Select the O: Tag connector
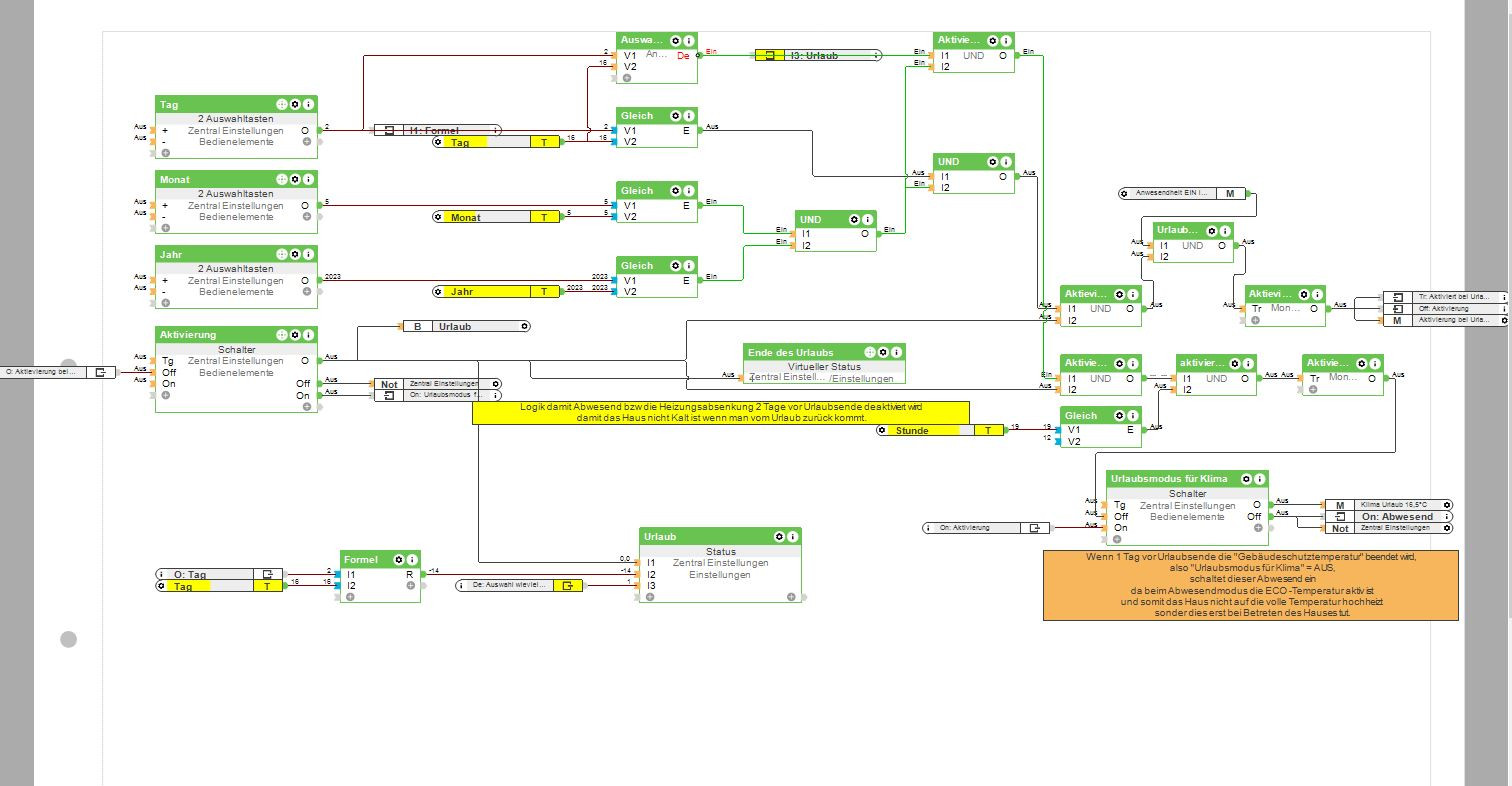This screenshot has height=786, width=1512. point(220,575)
